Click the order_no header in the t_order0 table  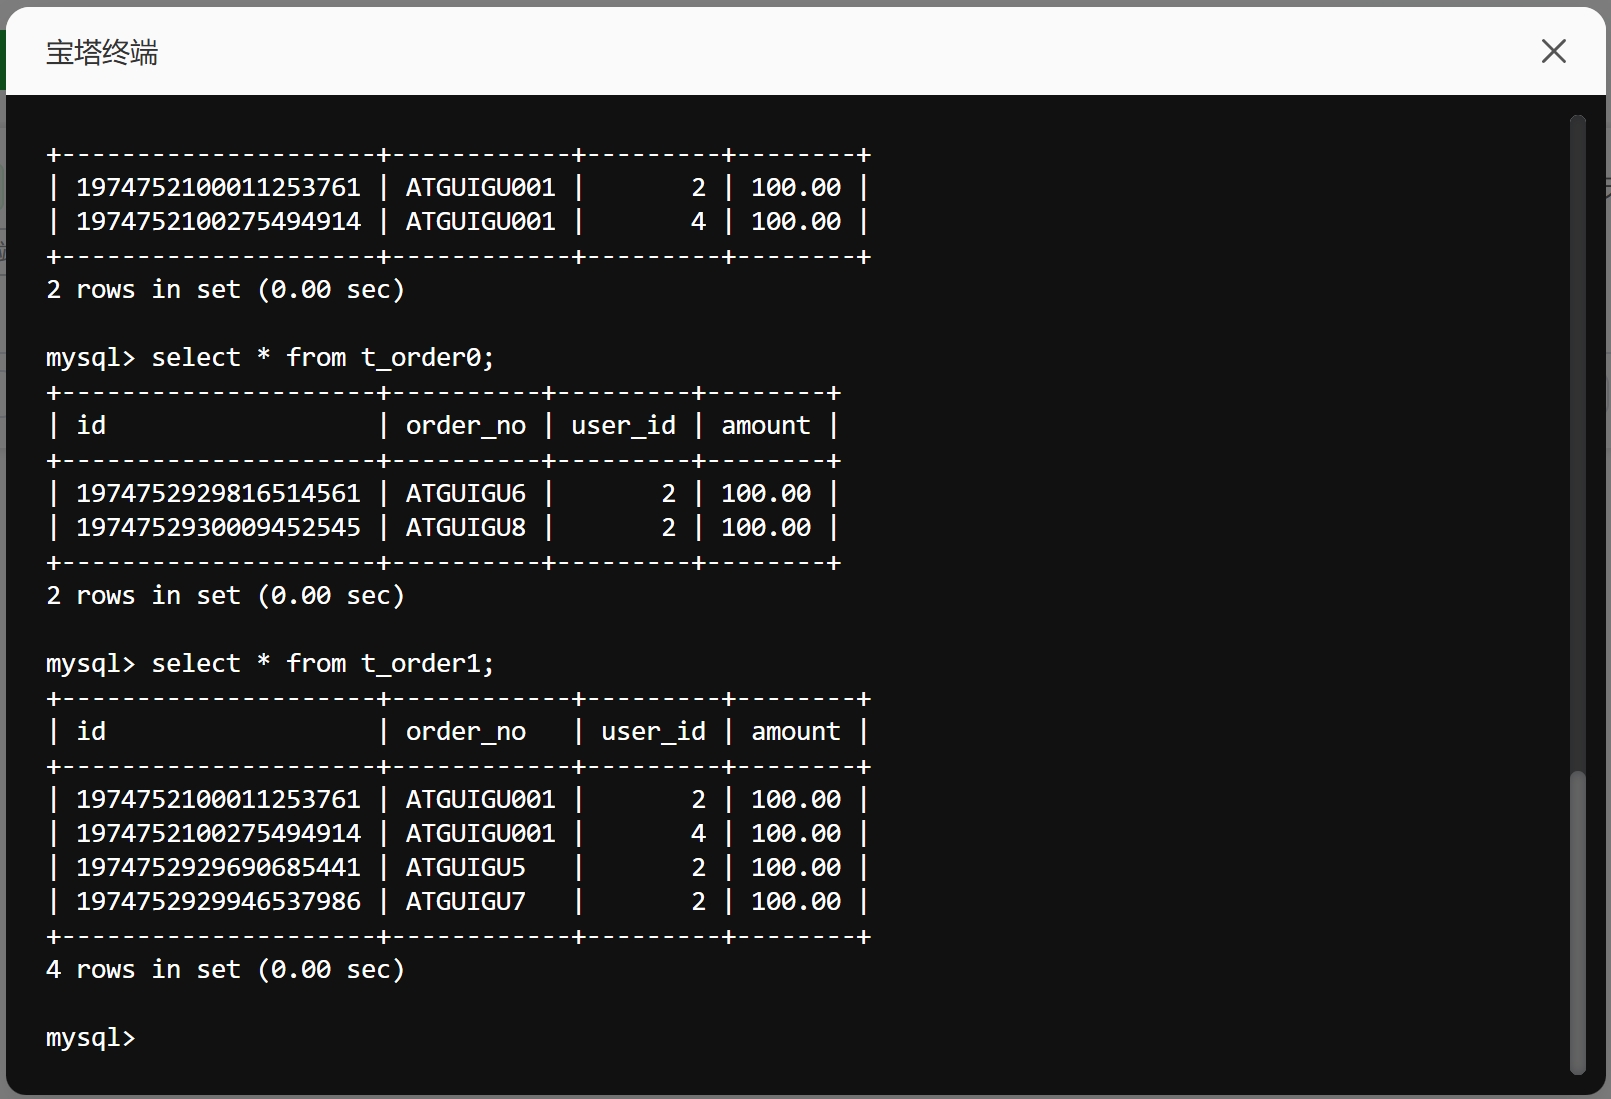[x=465, y=426]
